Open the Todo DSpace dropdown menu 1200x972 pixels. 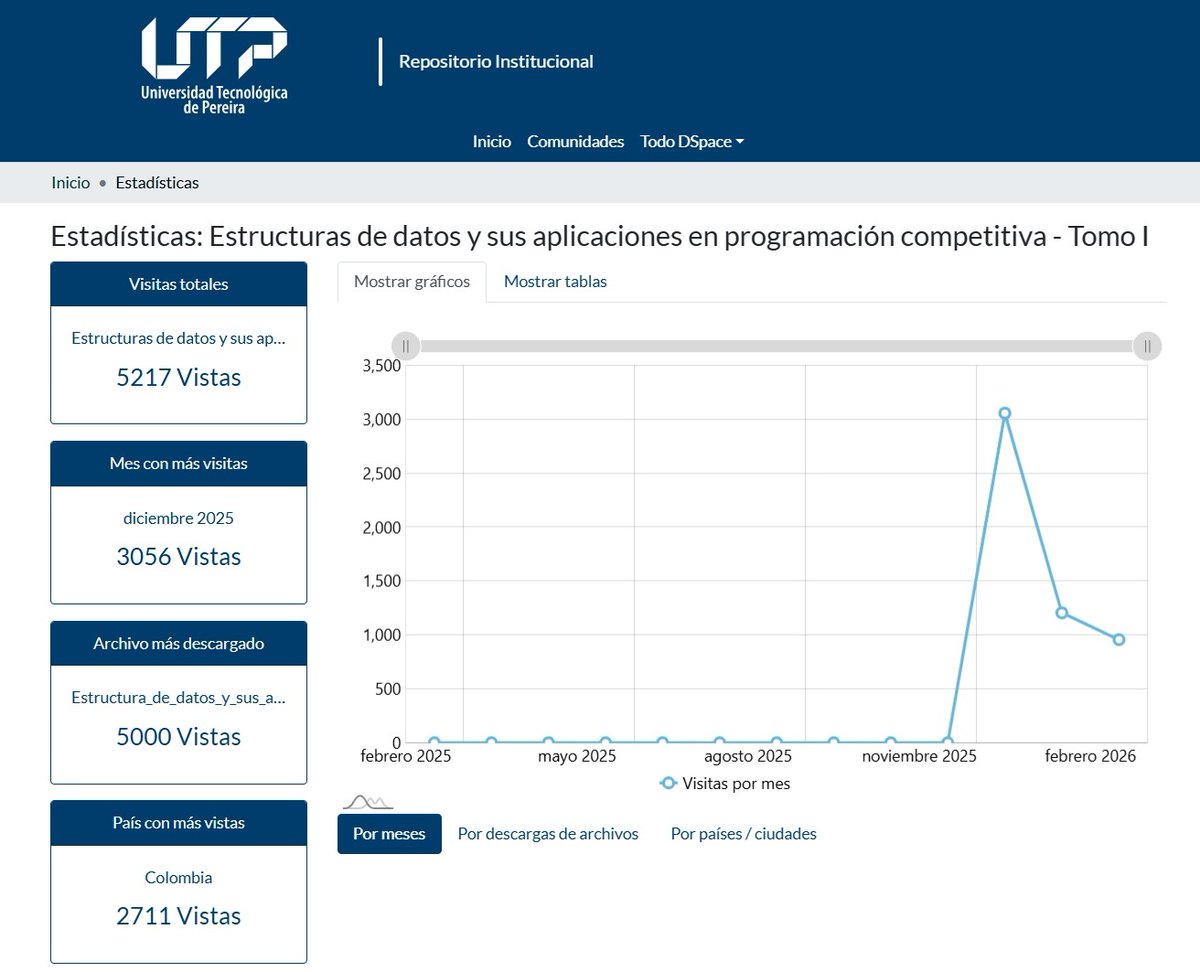(x=693, y=141)
